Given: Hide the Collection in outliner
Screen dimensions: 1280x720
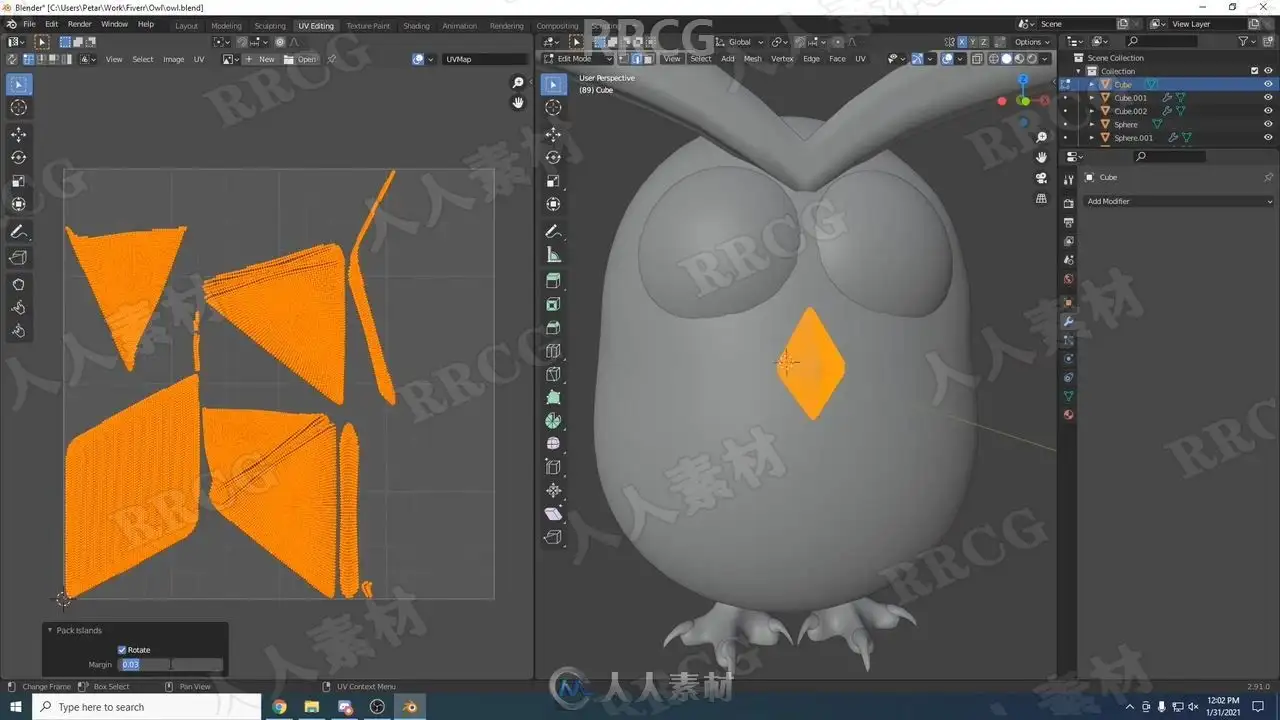Looking at the screenshot, I should coord(1269,71).
